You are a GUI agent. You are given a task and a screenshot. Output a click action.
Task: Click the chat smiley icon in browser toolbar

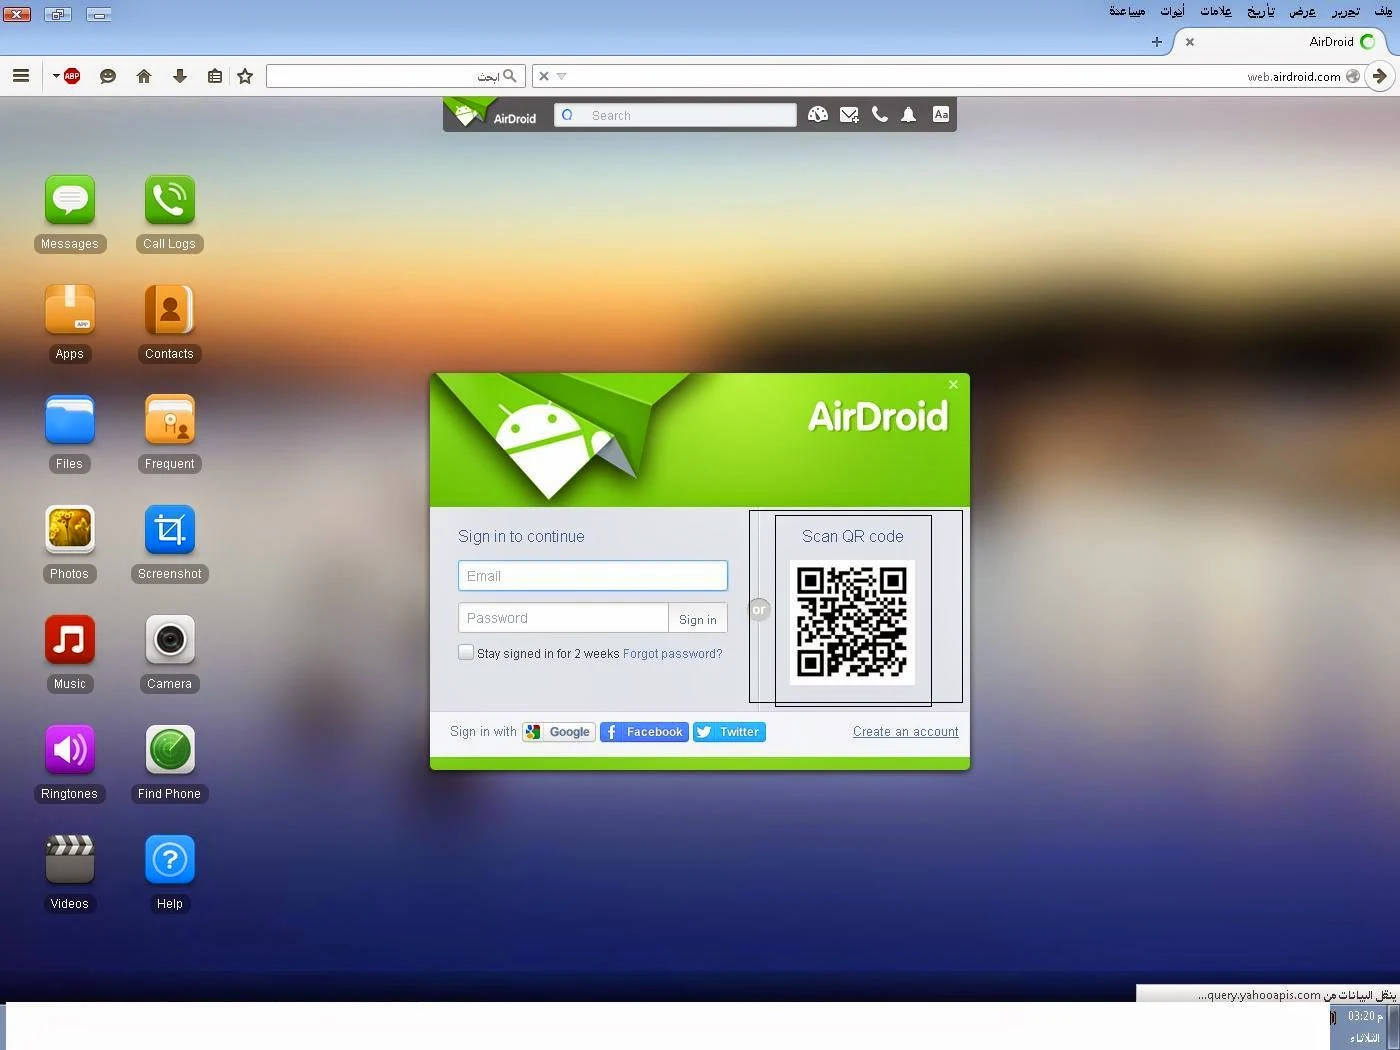pyautogui.click(x=108, y=76)
